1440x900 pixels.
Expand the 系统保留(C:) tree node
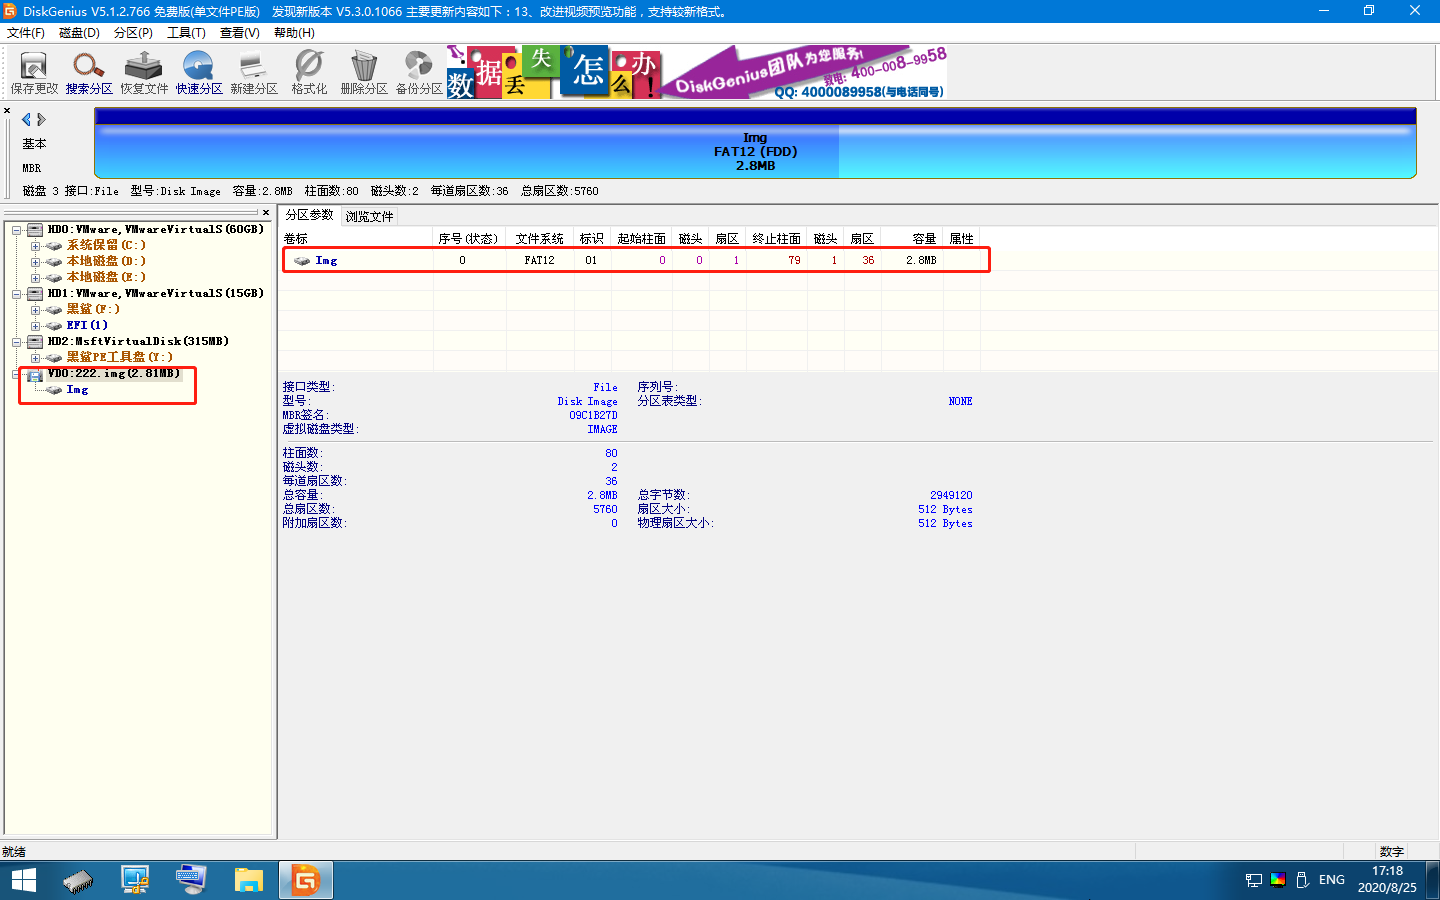(35, 246)
